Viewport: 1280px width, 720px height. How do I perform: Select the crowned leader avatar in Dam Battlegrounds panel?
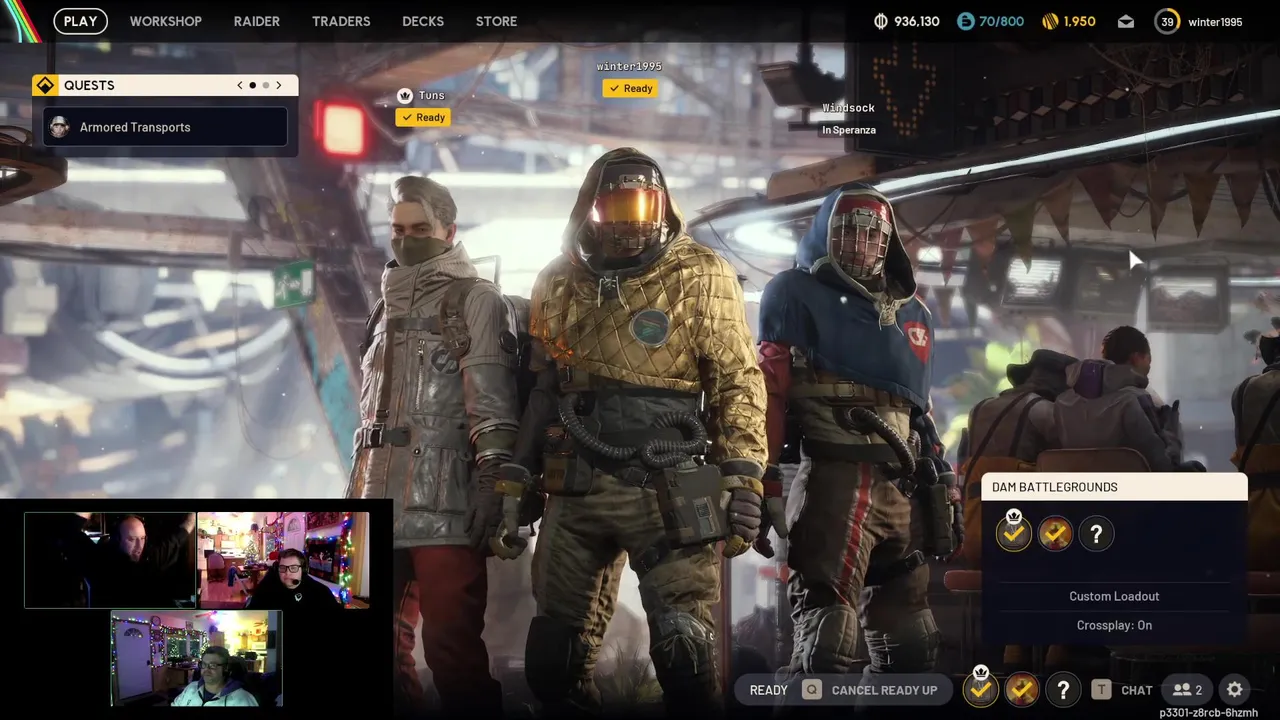click(x=1014, y=533)
